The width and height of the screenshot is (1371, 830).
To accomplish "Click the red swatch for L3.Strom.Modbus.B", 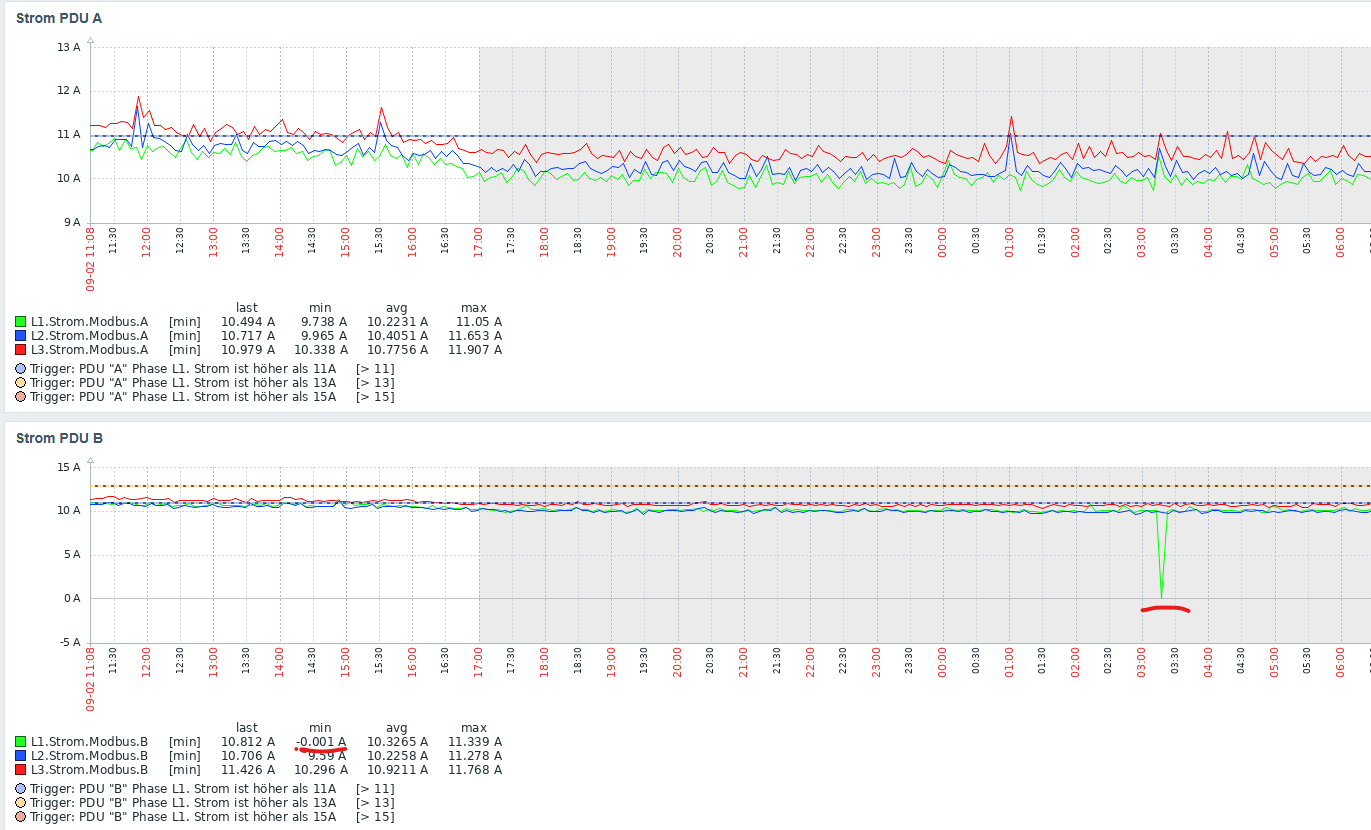I will click(x=21, y=770).
